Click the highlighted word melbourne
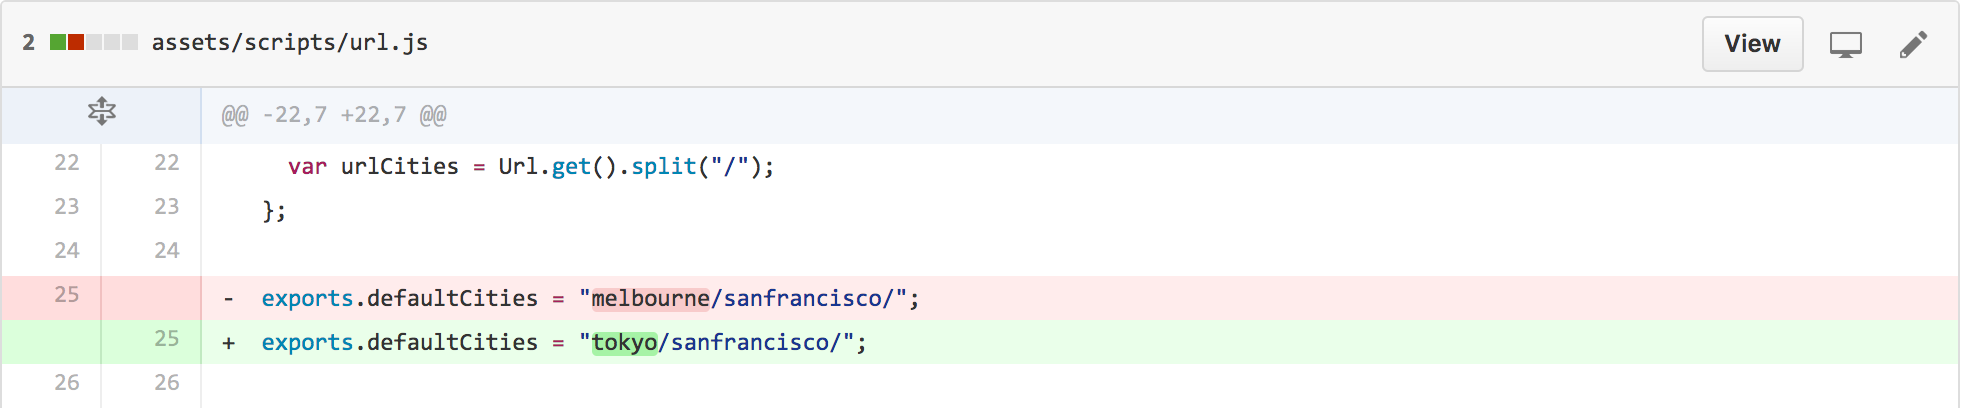This screenshot has width=1966, height=408. [650, 298]
